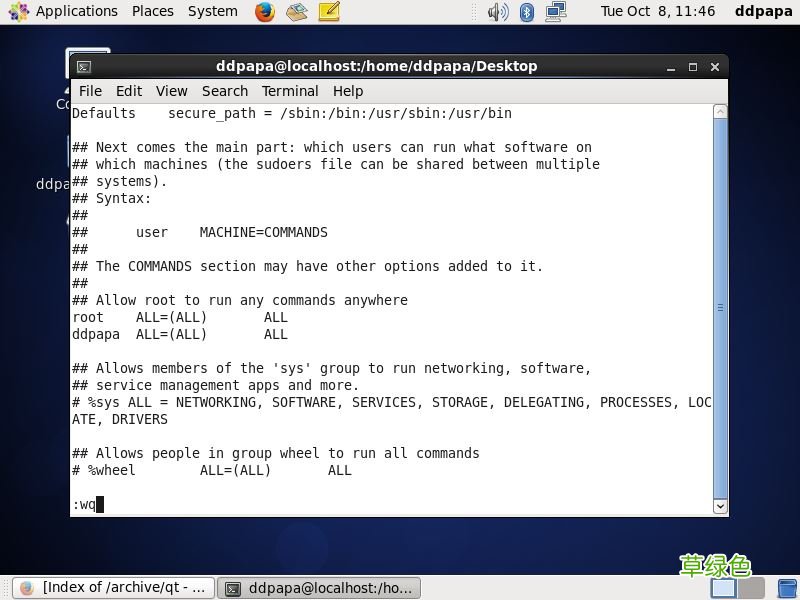Click the Bluetooth icon in the system tray
This screenshot has width=800, height=600.
[527, 12]
